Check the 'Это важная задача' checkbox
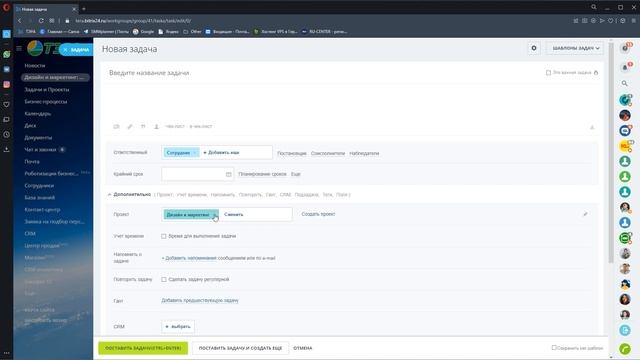The image size is (640, 360). pos(548,73)
